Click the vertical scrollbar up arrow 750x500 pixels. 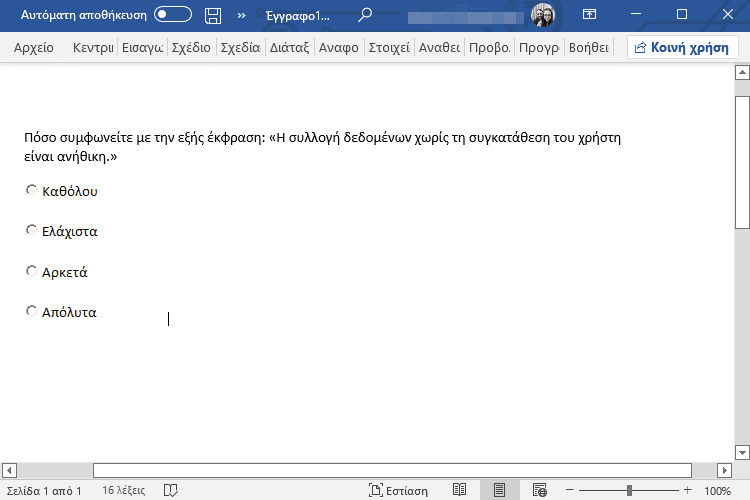pos(742,73)
